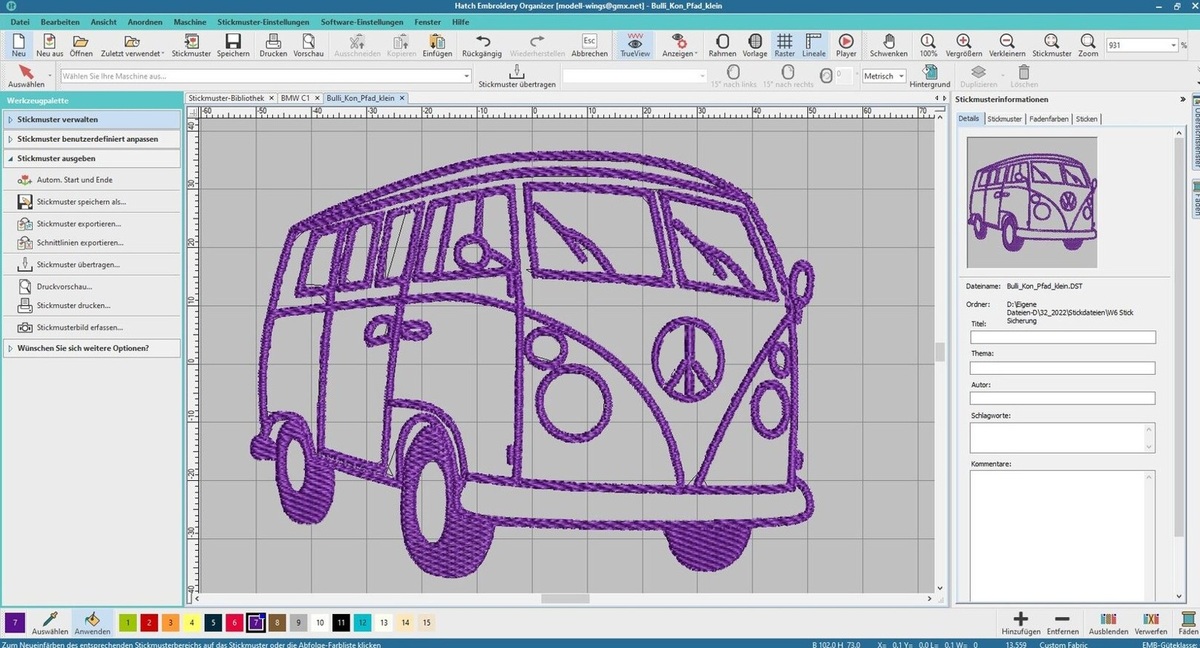Toggle the Vorlage template display
1200x648 pixels.
click(x=754, y=45)
